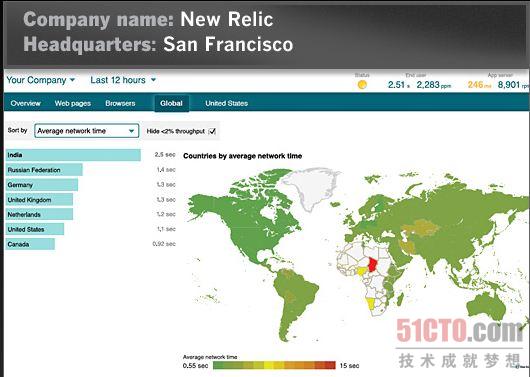Open the Average network time sort dropdown
The height and width of the screenshot is (377, 530).
coord(87,131)
